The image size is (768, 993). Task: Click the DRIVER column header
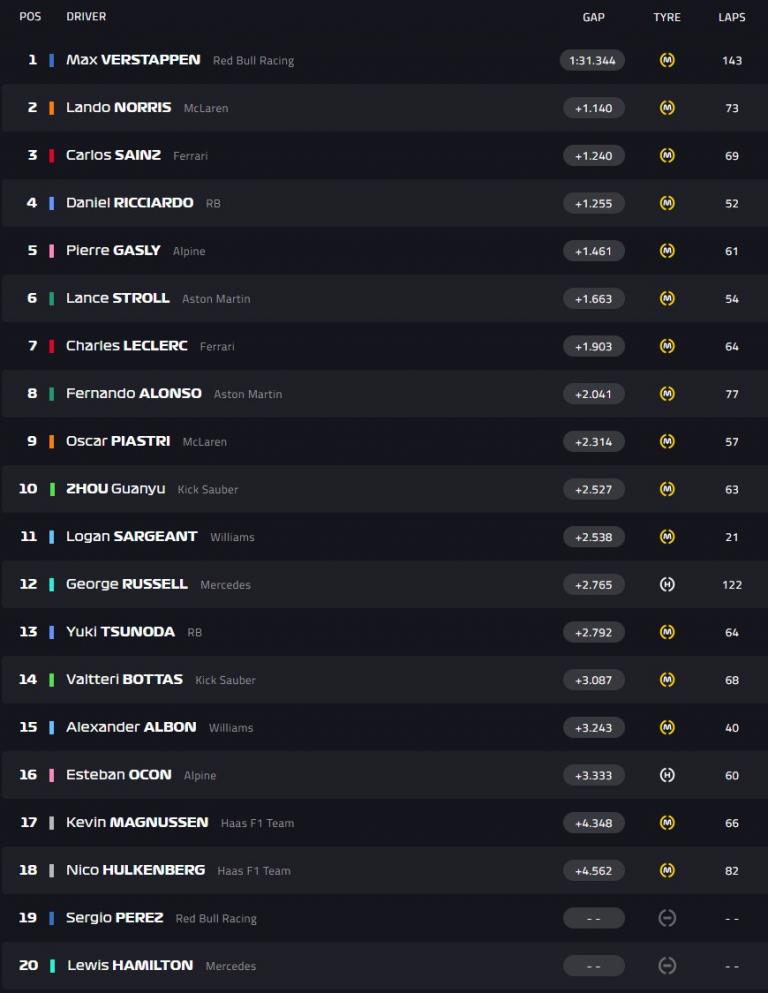(x=86, y=17)
